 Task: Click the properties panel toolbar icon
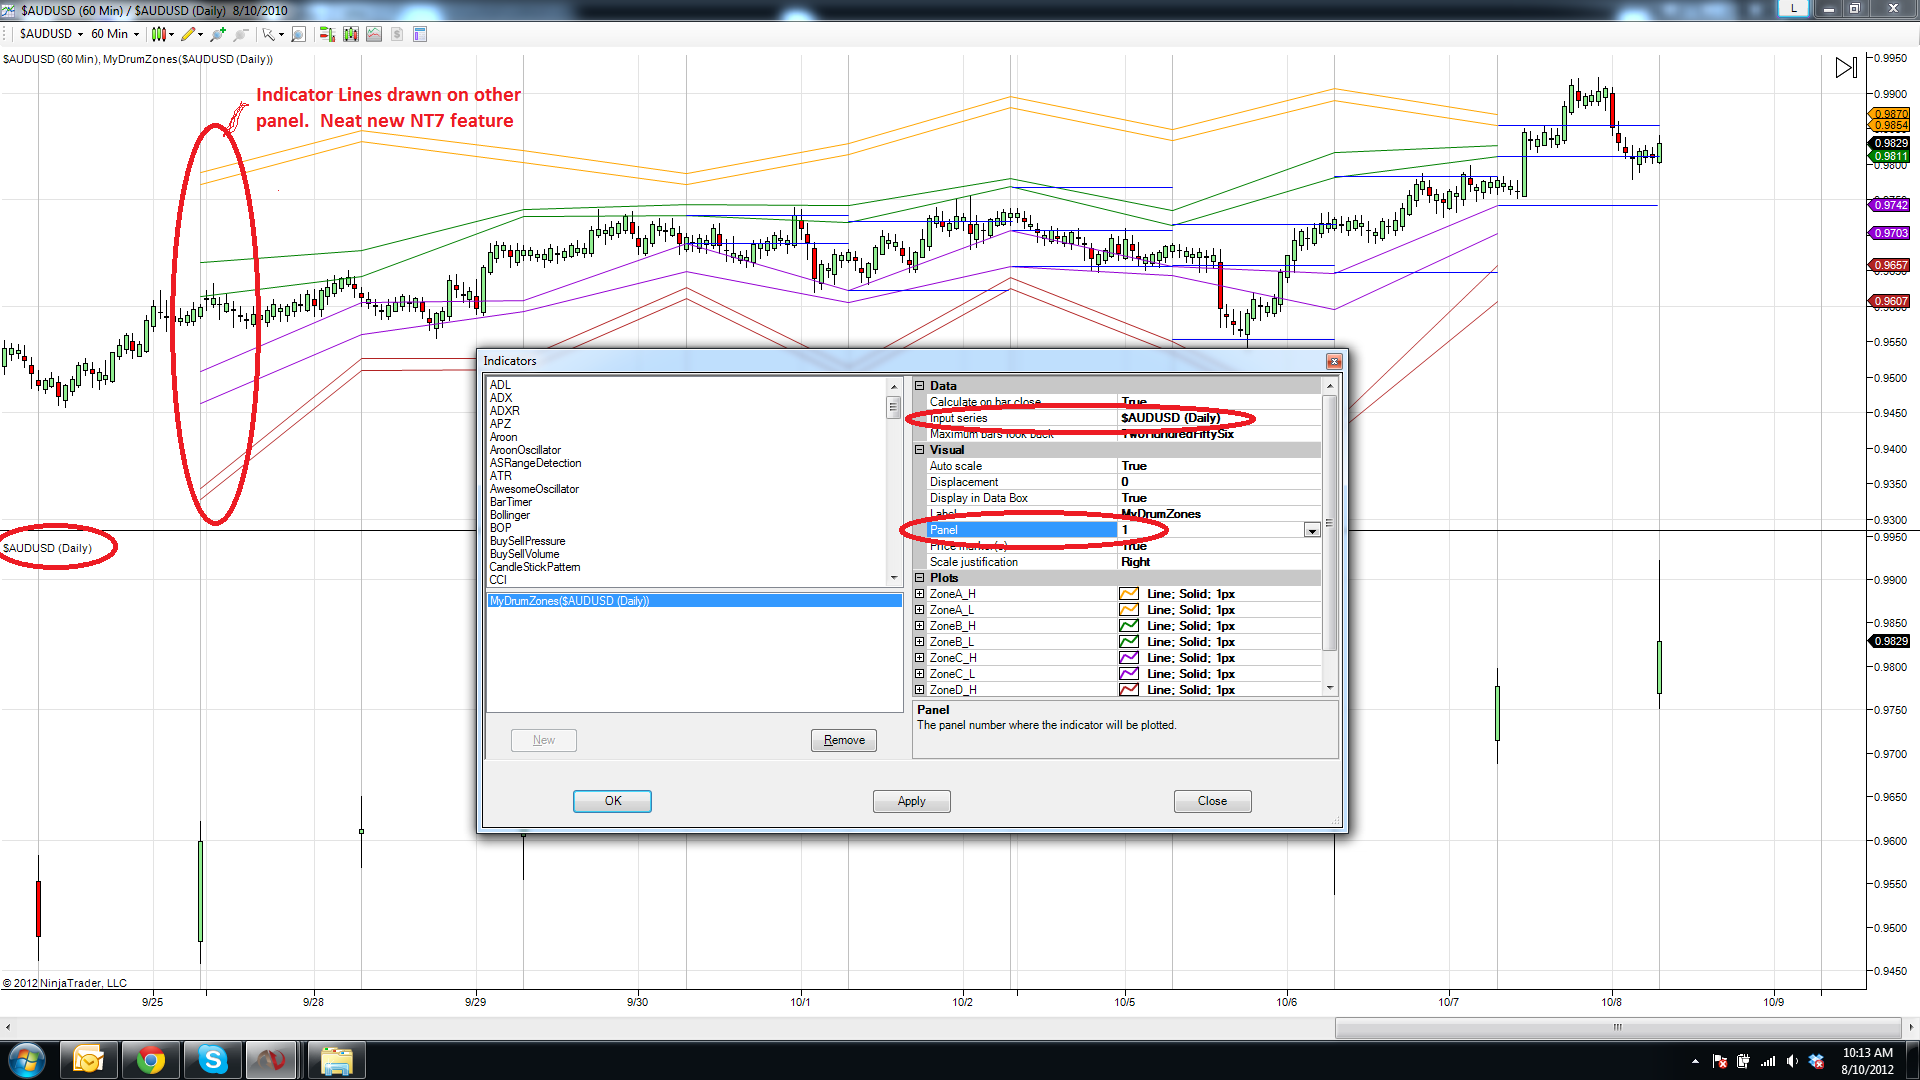tap(420, 34)
